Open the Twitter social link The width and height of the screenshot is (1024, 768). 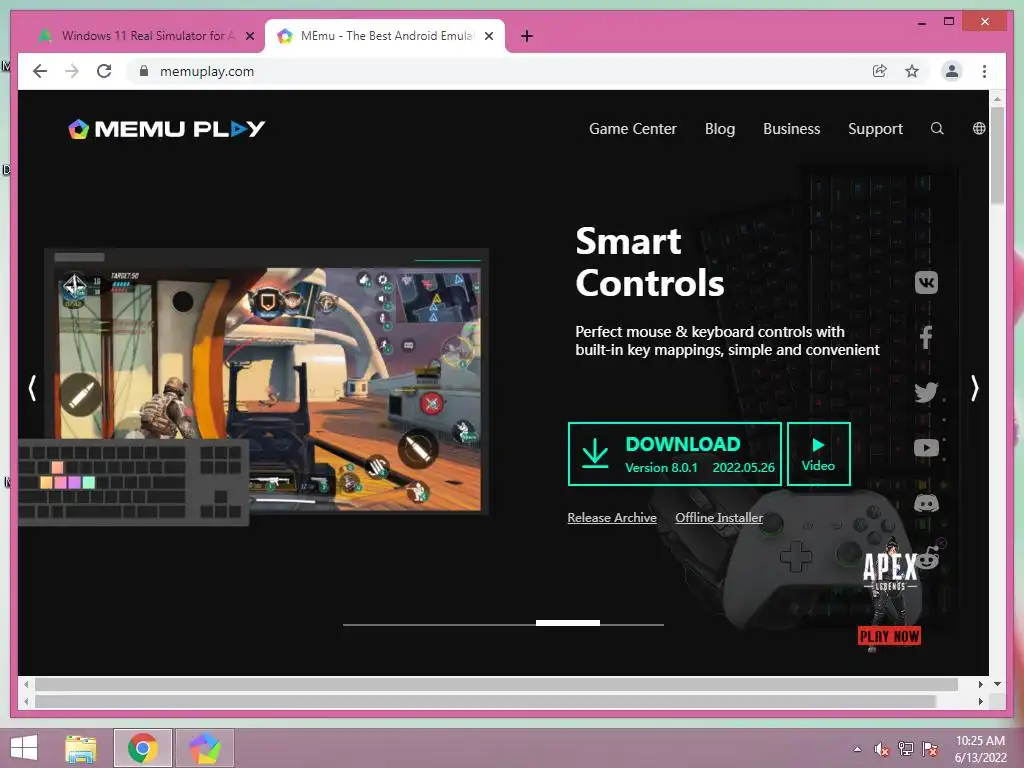point(926,392)
